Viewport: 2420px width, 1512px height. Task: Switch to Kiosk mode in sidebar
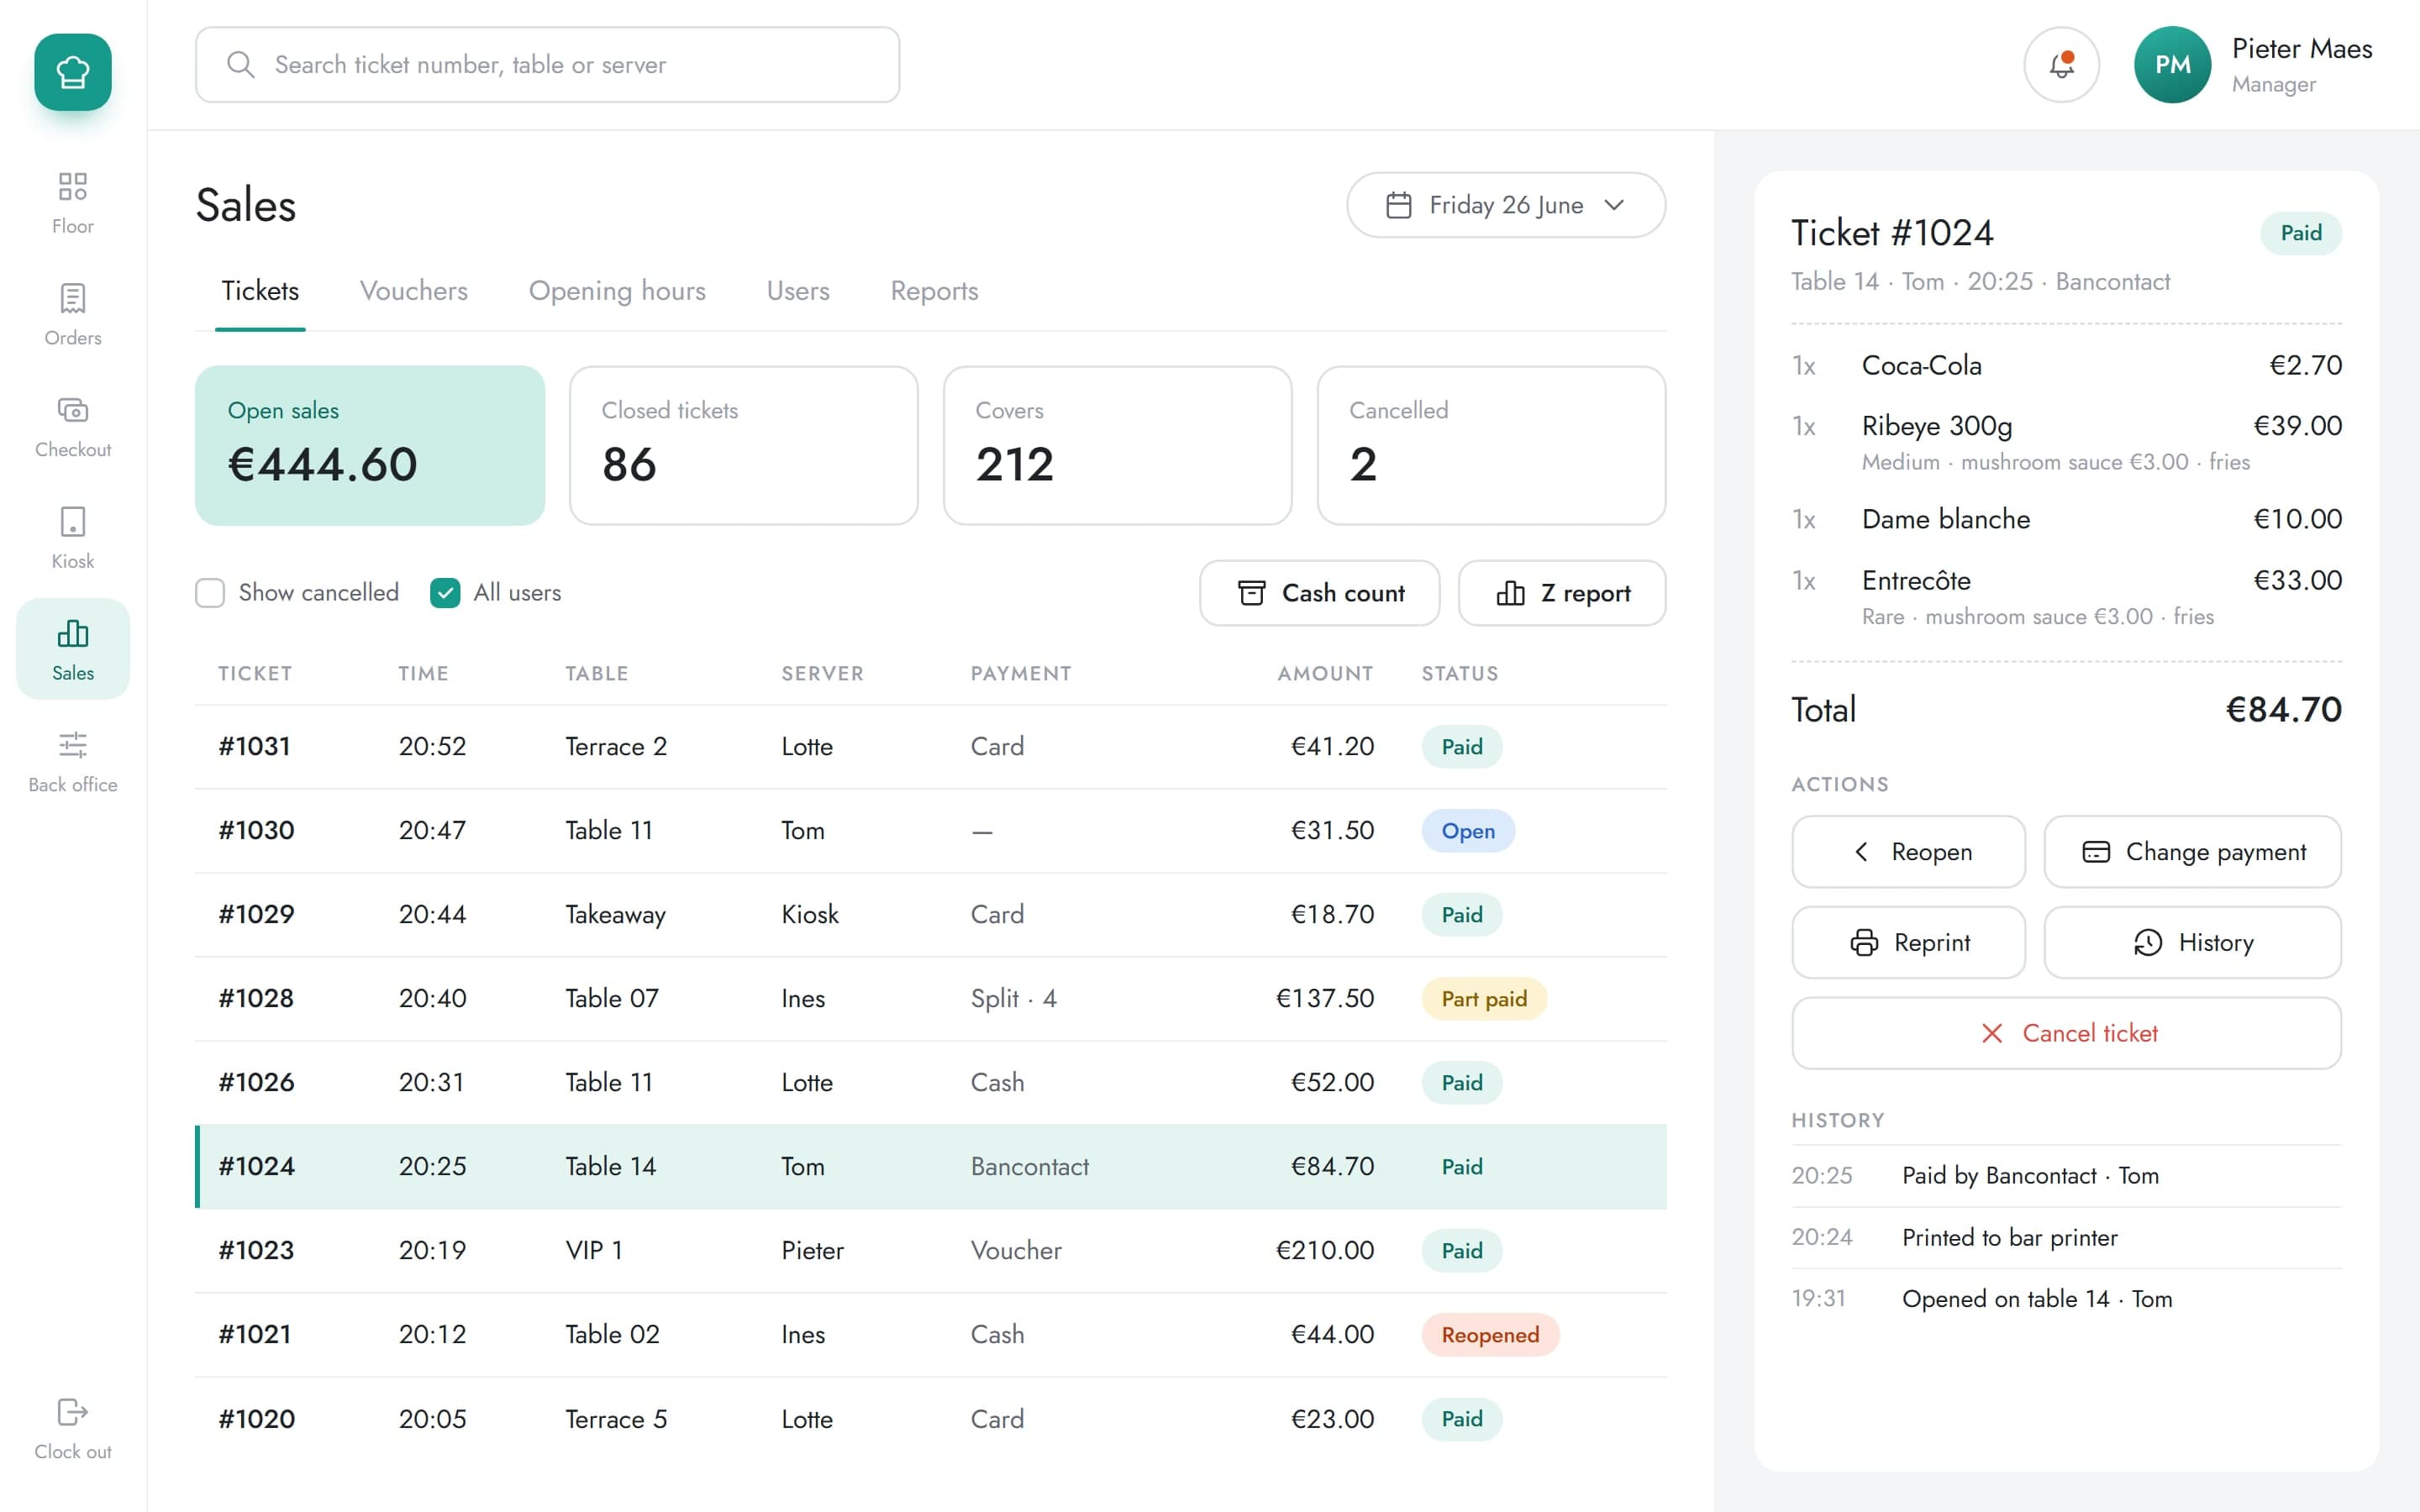point(73,539)
